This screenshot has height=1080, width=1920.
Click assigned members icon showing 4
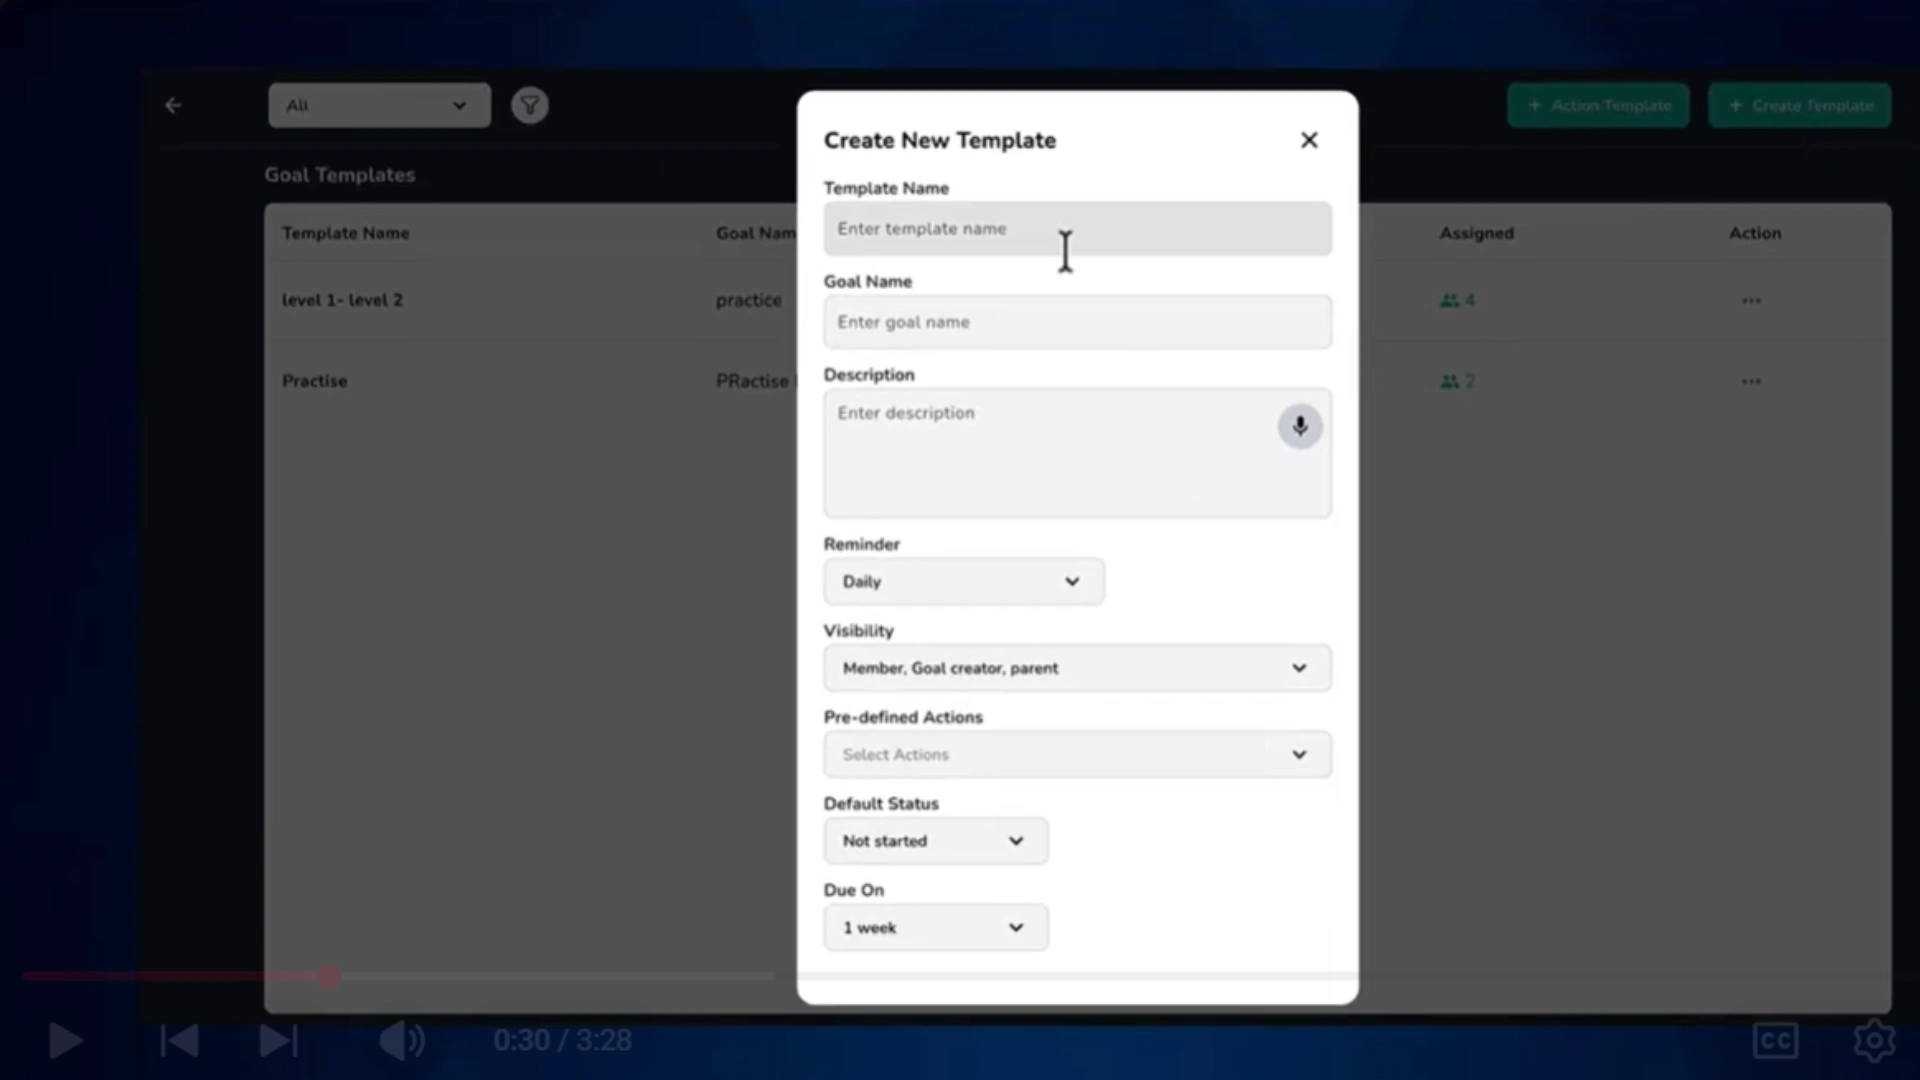click(x=1457, y=300)
